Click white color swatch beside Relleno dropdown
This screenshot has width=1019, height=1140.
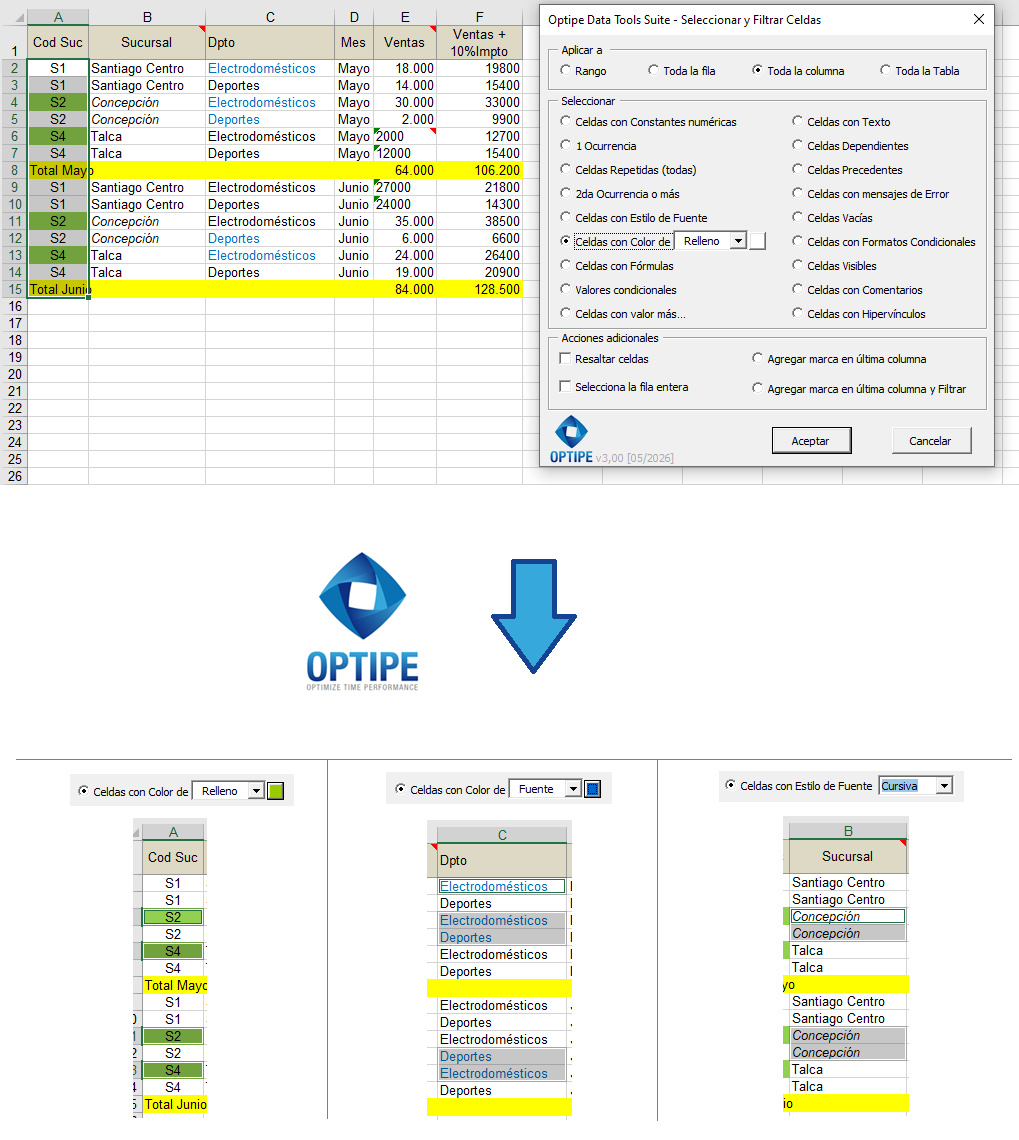tap(757, 241)
